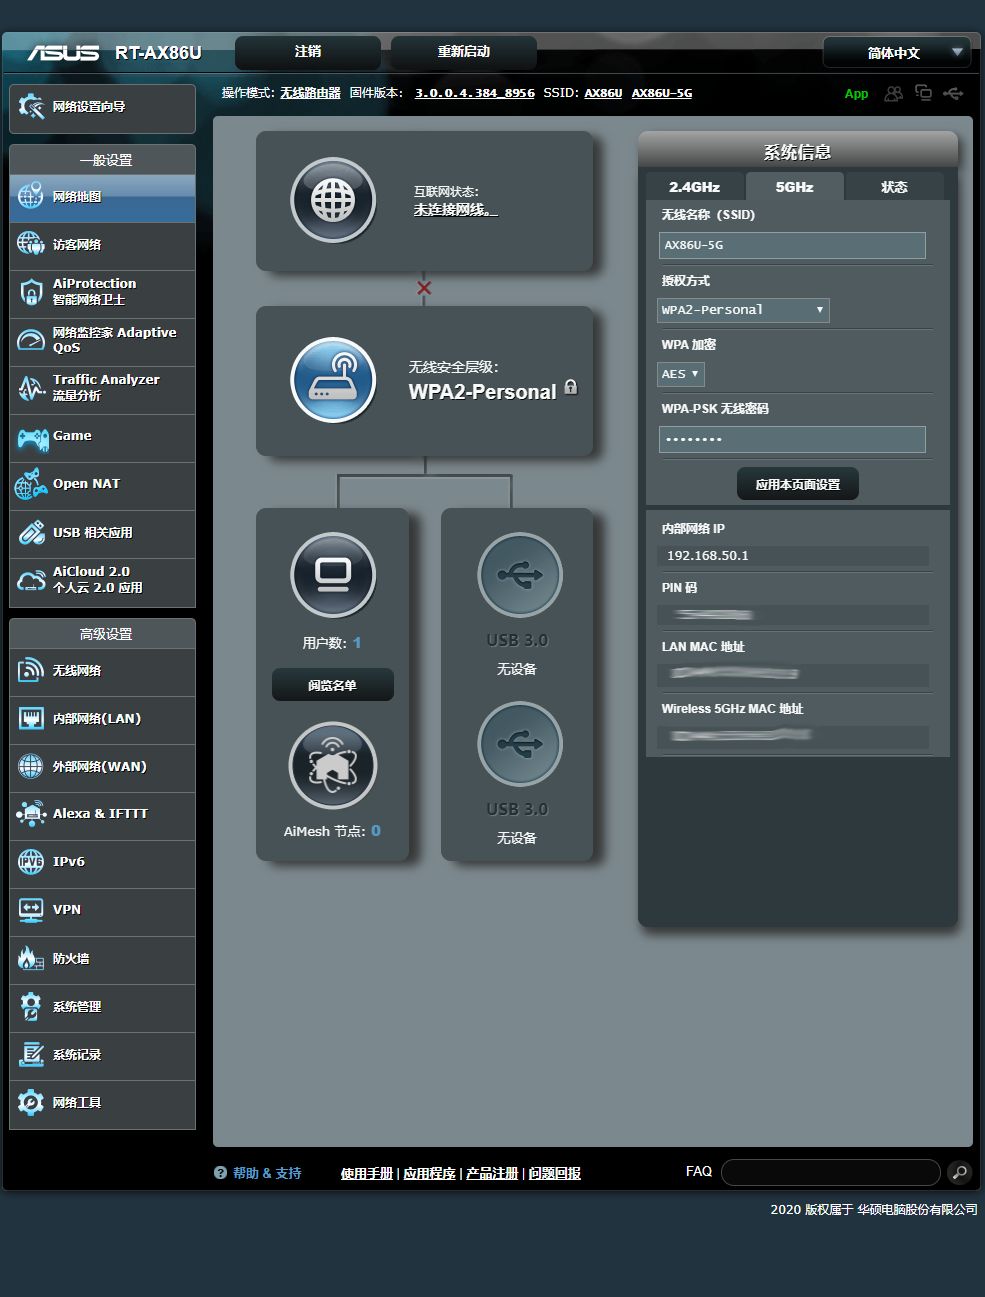Open guest network user icon in header
The height and width of the screenshot is (1297, 985).
(x=894, y=93)
